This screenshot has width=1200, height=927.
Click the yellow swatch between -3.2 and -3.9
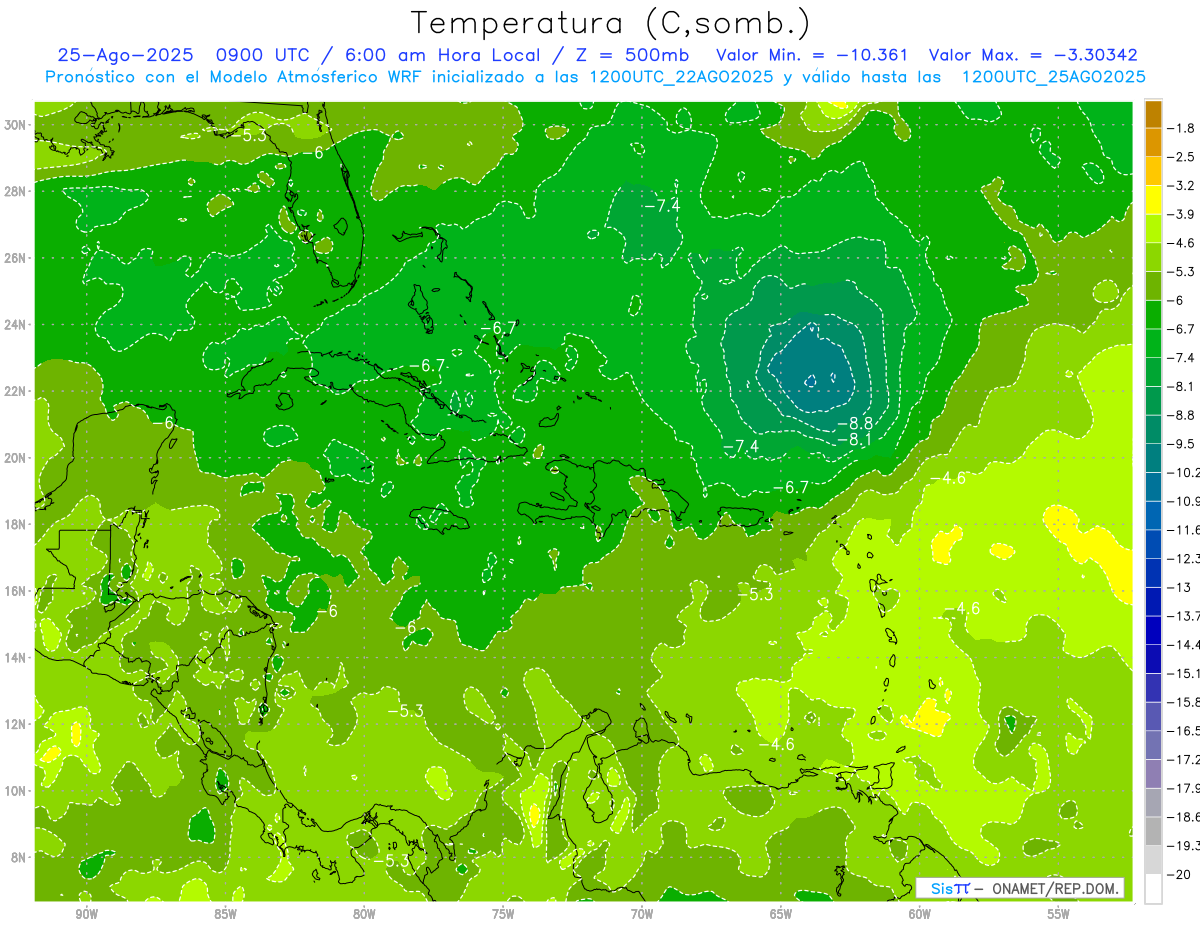pos(1153,200)
